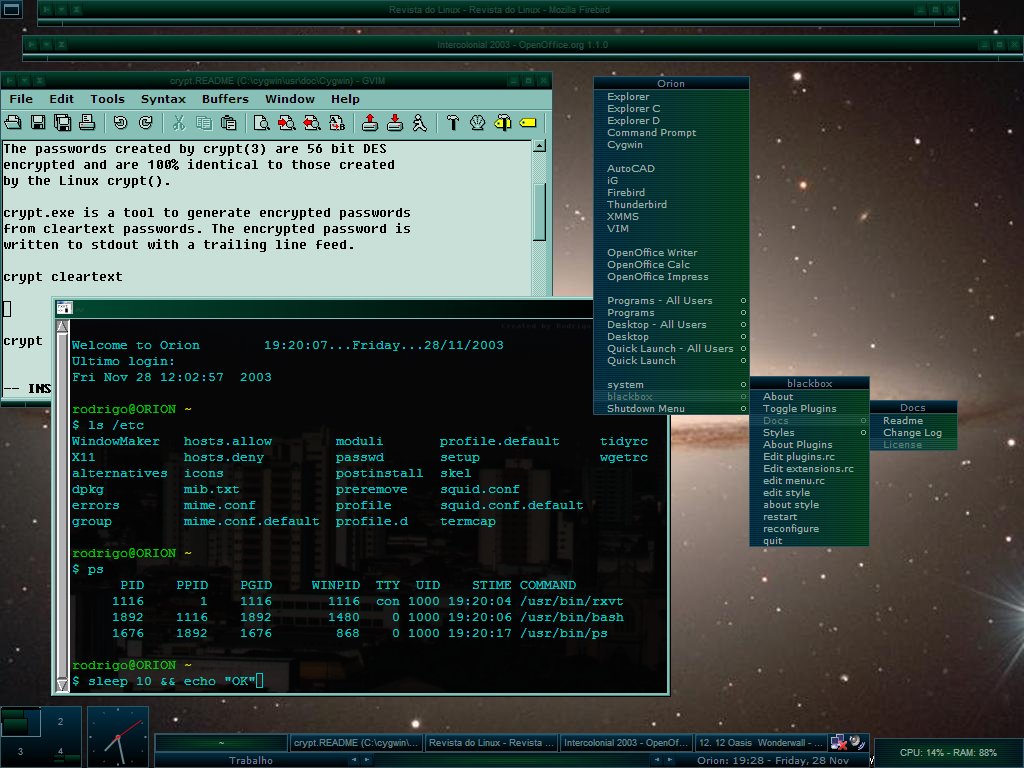Switch to 12 Oasis Wonderwall taskbar button
Viewport: 1024px width, 768px height.
761,743
